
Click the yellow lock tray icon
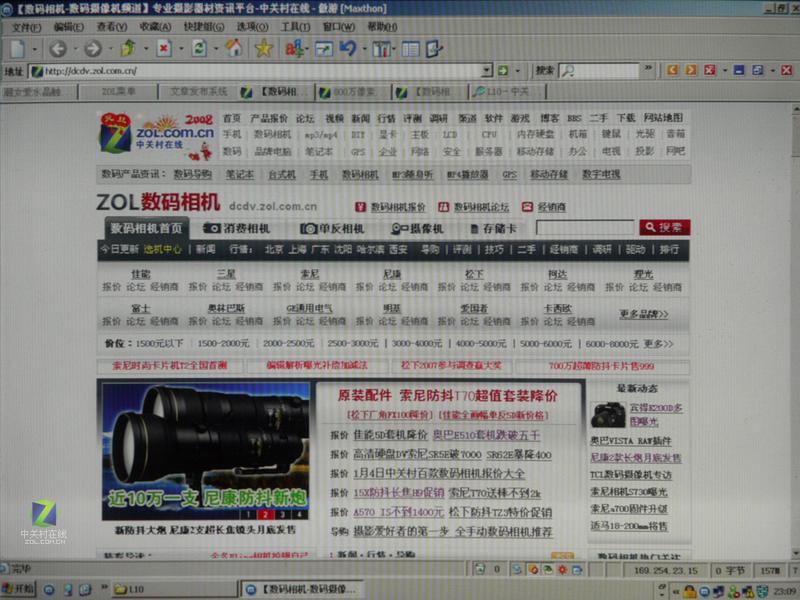pos(689,592)
